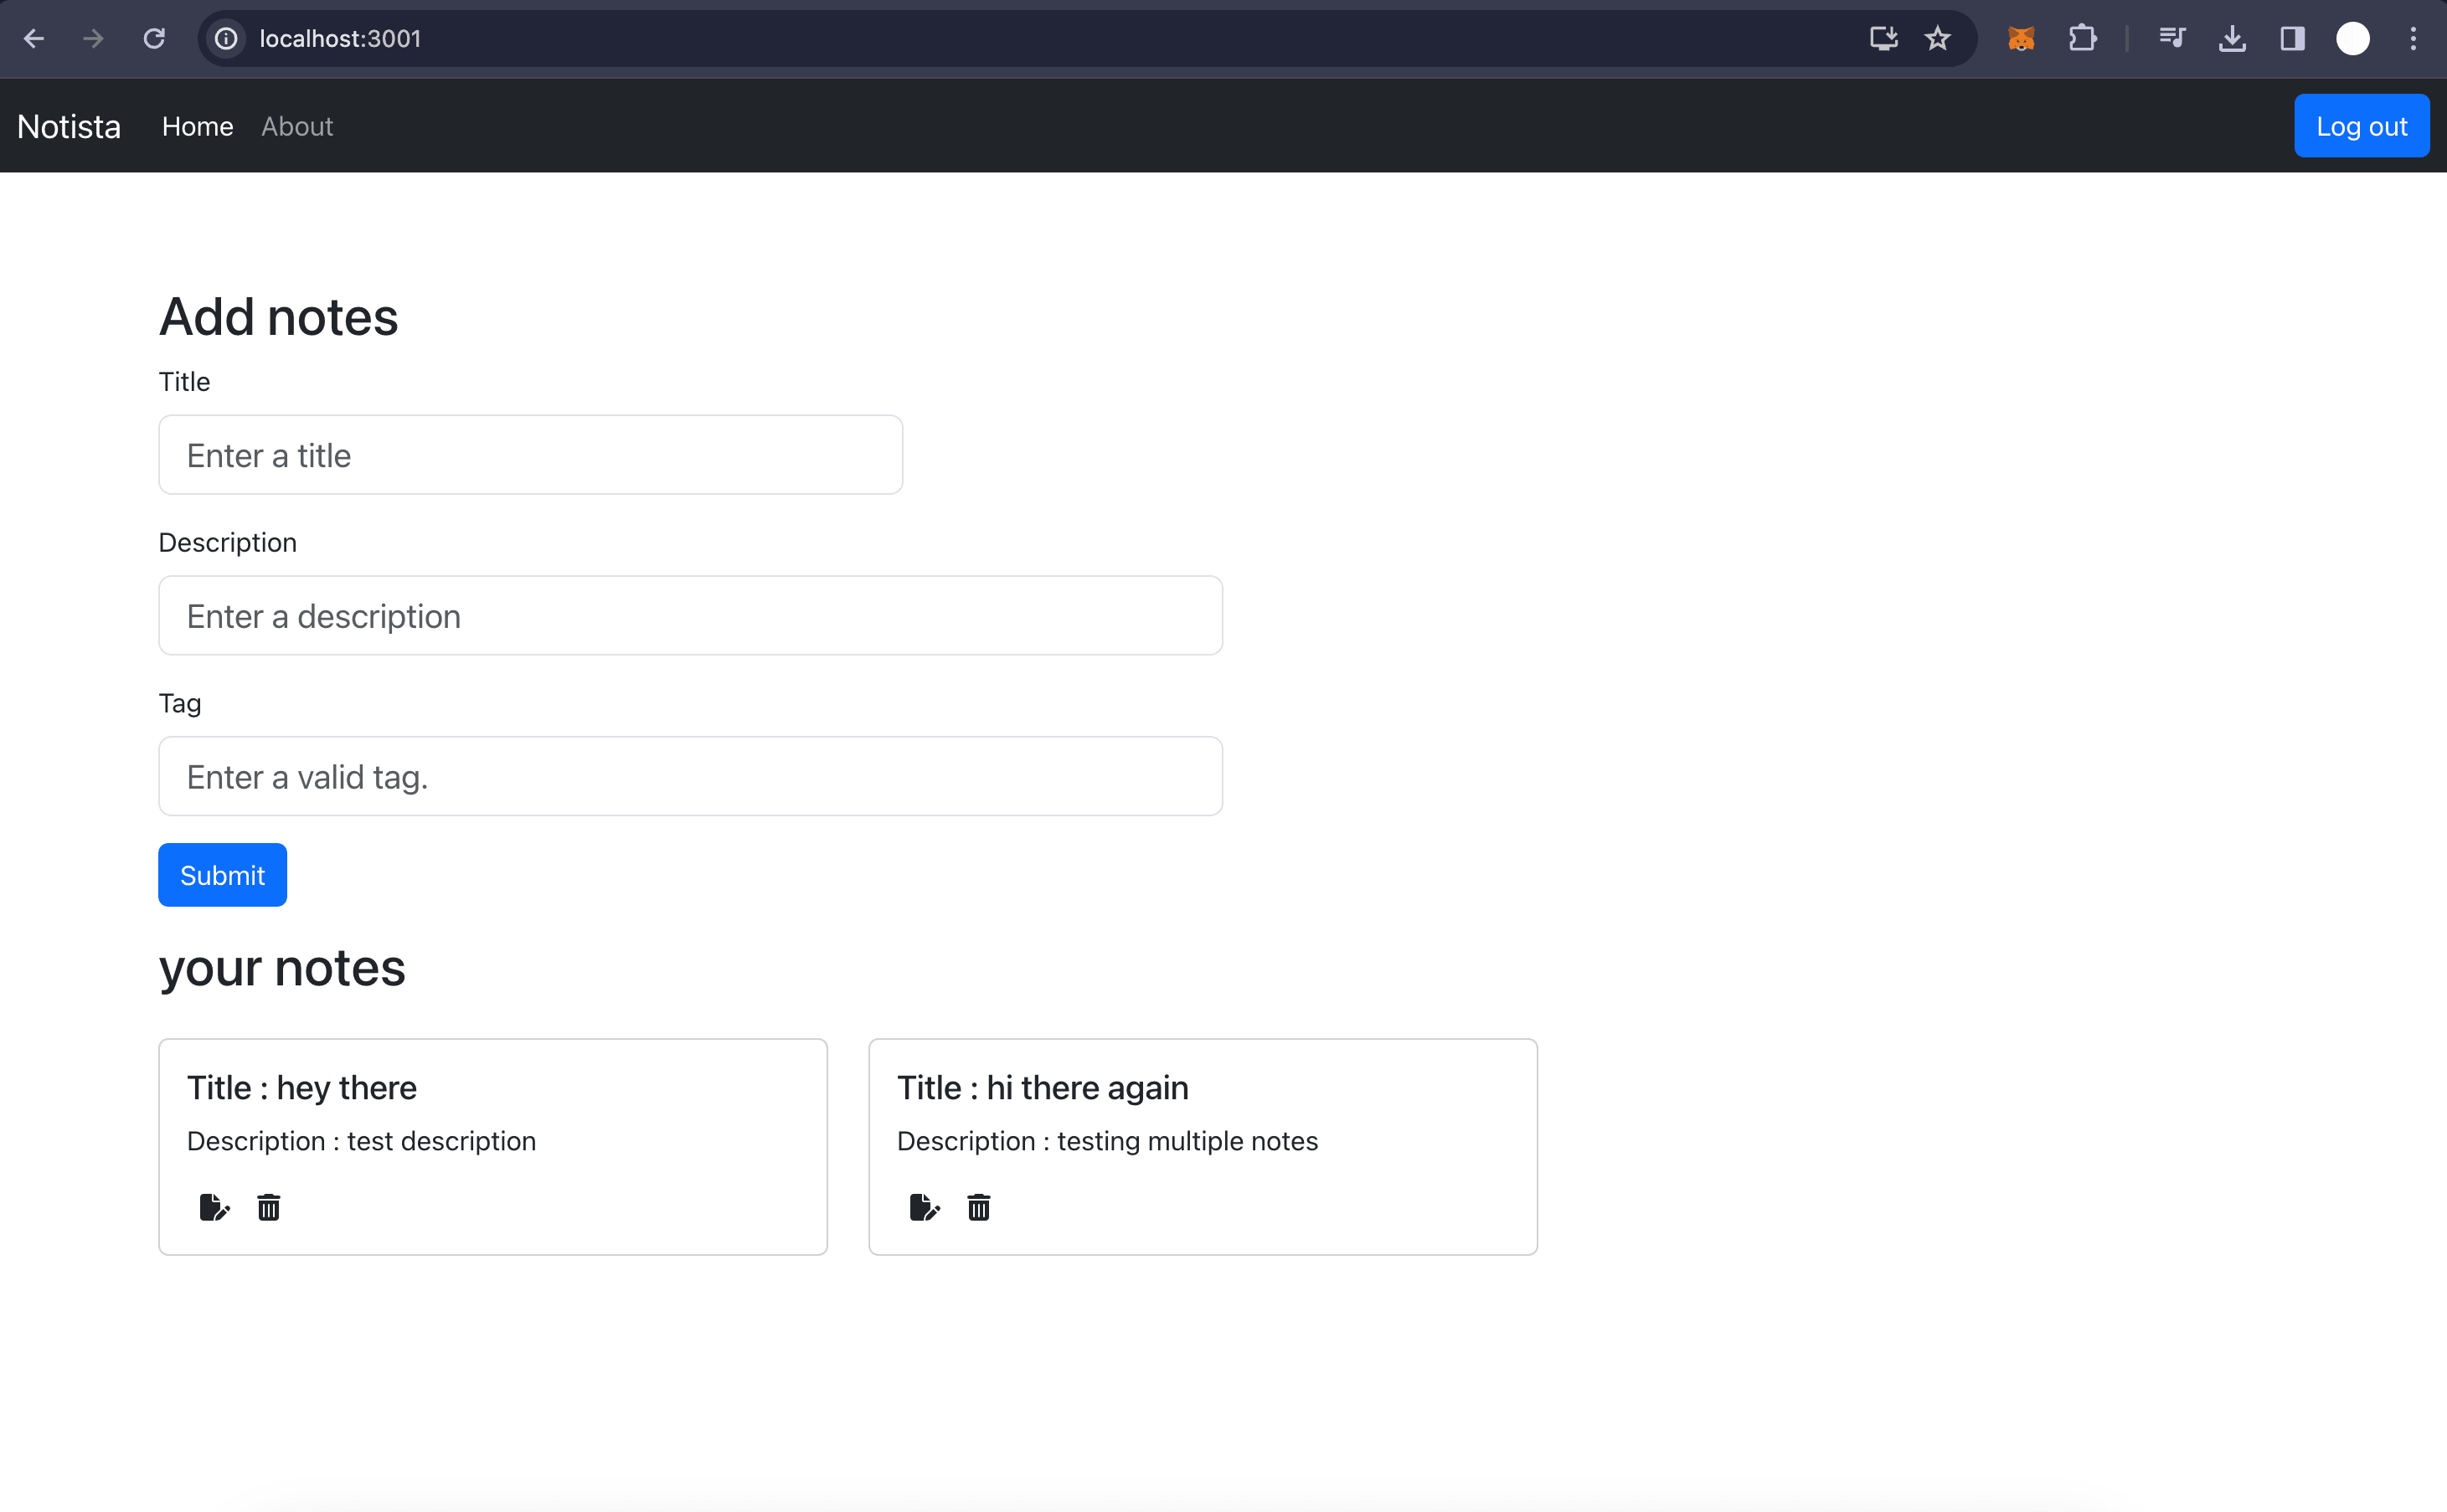This screenshot has width=2447, height=1512.
Task: Open the Home nav link
Action: tap(197, 127)
